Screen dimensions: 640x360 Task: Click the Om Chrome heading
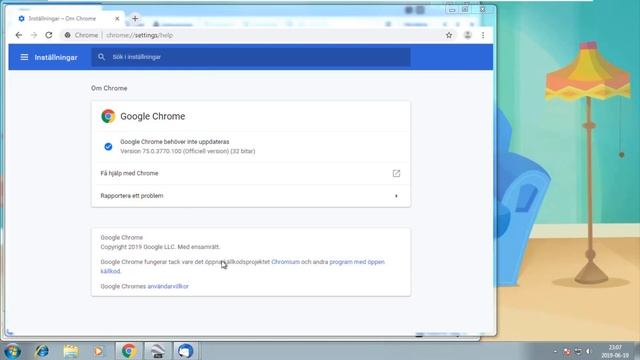tap(109, 88)
